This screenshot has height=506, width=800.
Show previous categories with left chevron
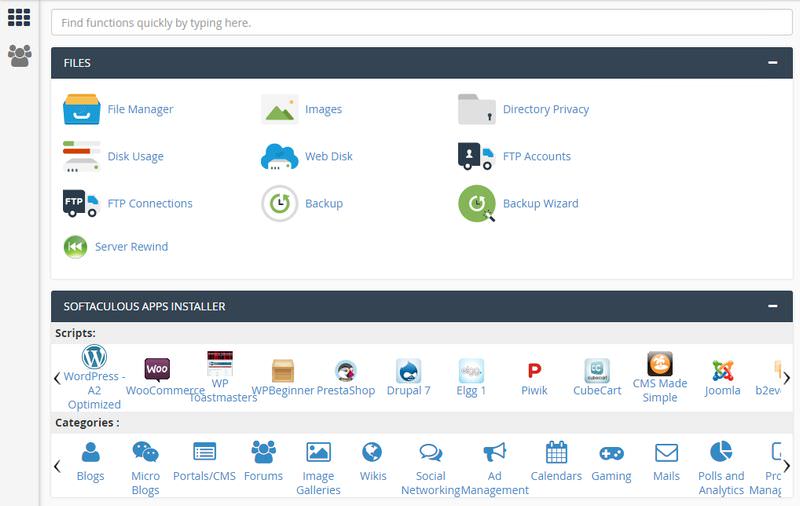pos(57,466)
